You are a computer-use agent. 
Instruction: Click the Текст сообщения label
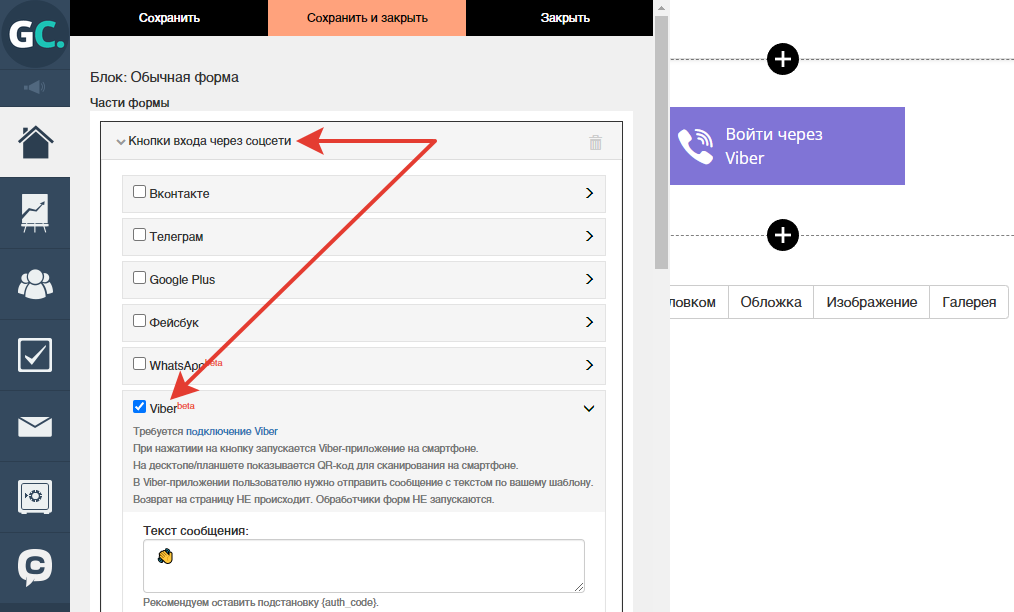pyautogui.click(x=196, y=531)
